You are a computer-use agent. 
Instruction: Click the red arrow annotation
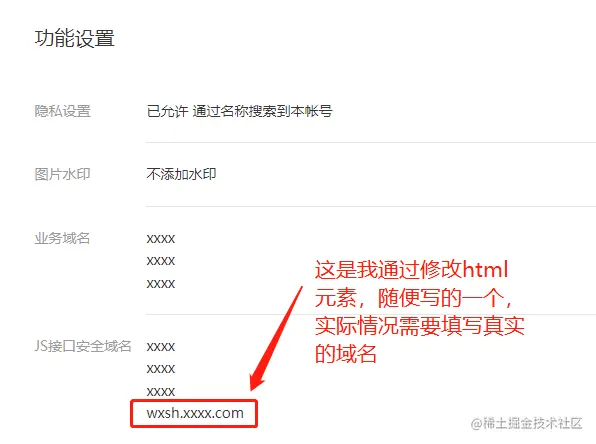[x=276, y=338]
